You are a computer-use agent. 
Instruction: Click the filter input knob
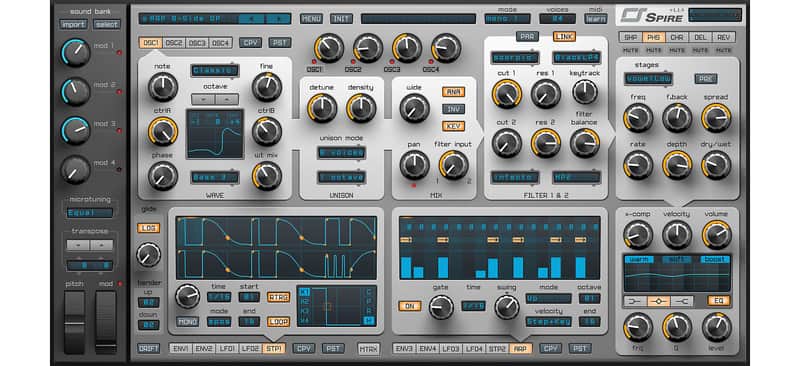pyautogui.click(x=454, y=165)
